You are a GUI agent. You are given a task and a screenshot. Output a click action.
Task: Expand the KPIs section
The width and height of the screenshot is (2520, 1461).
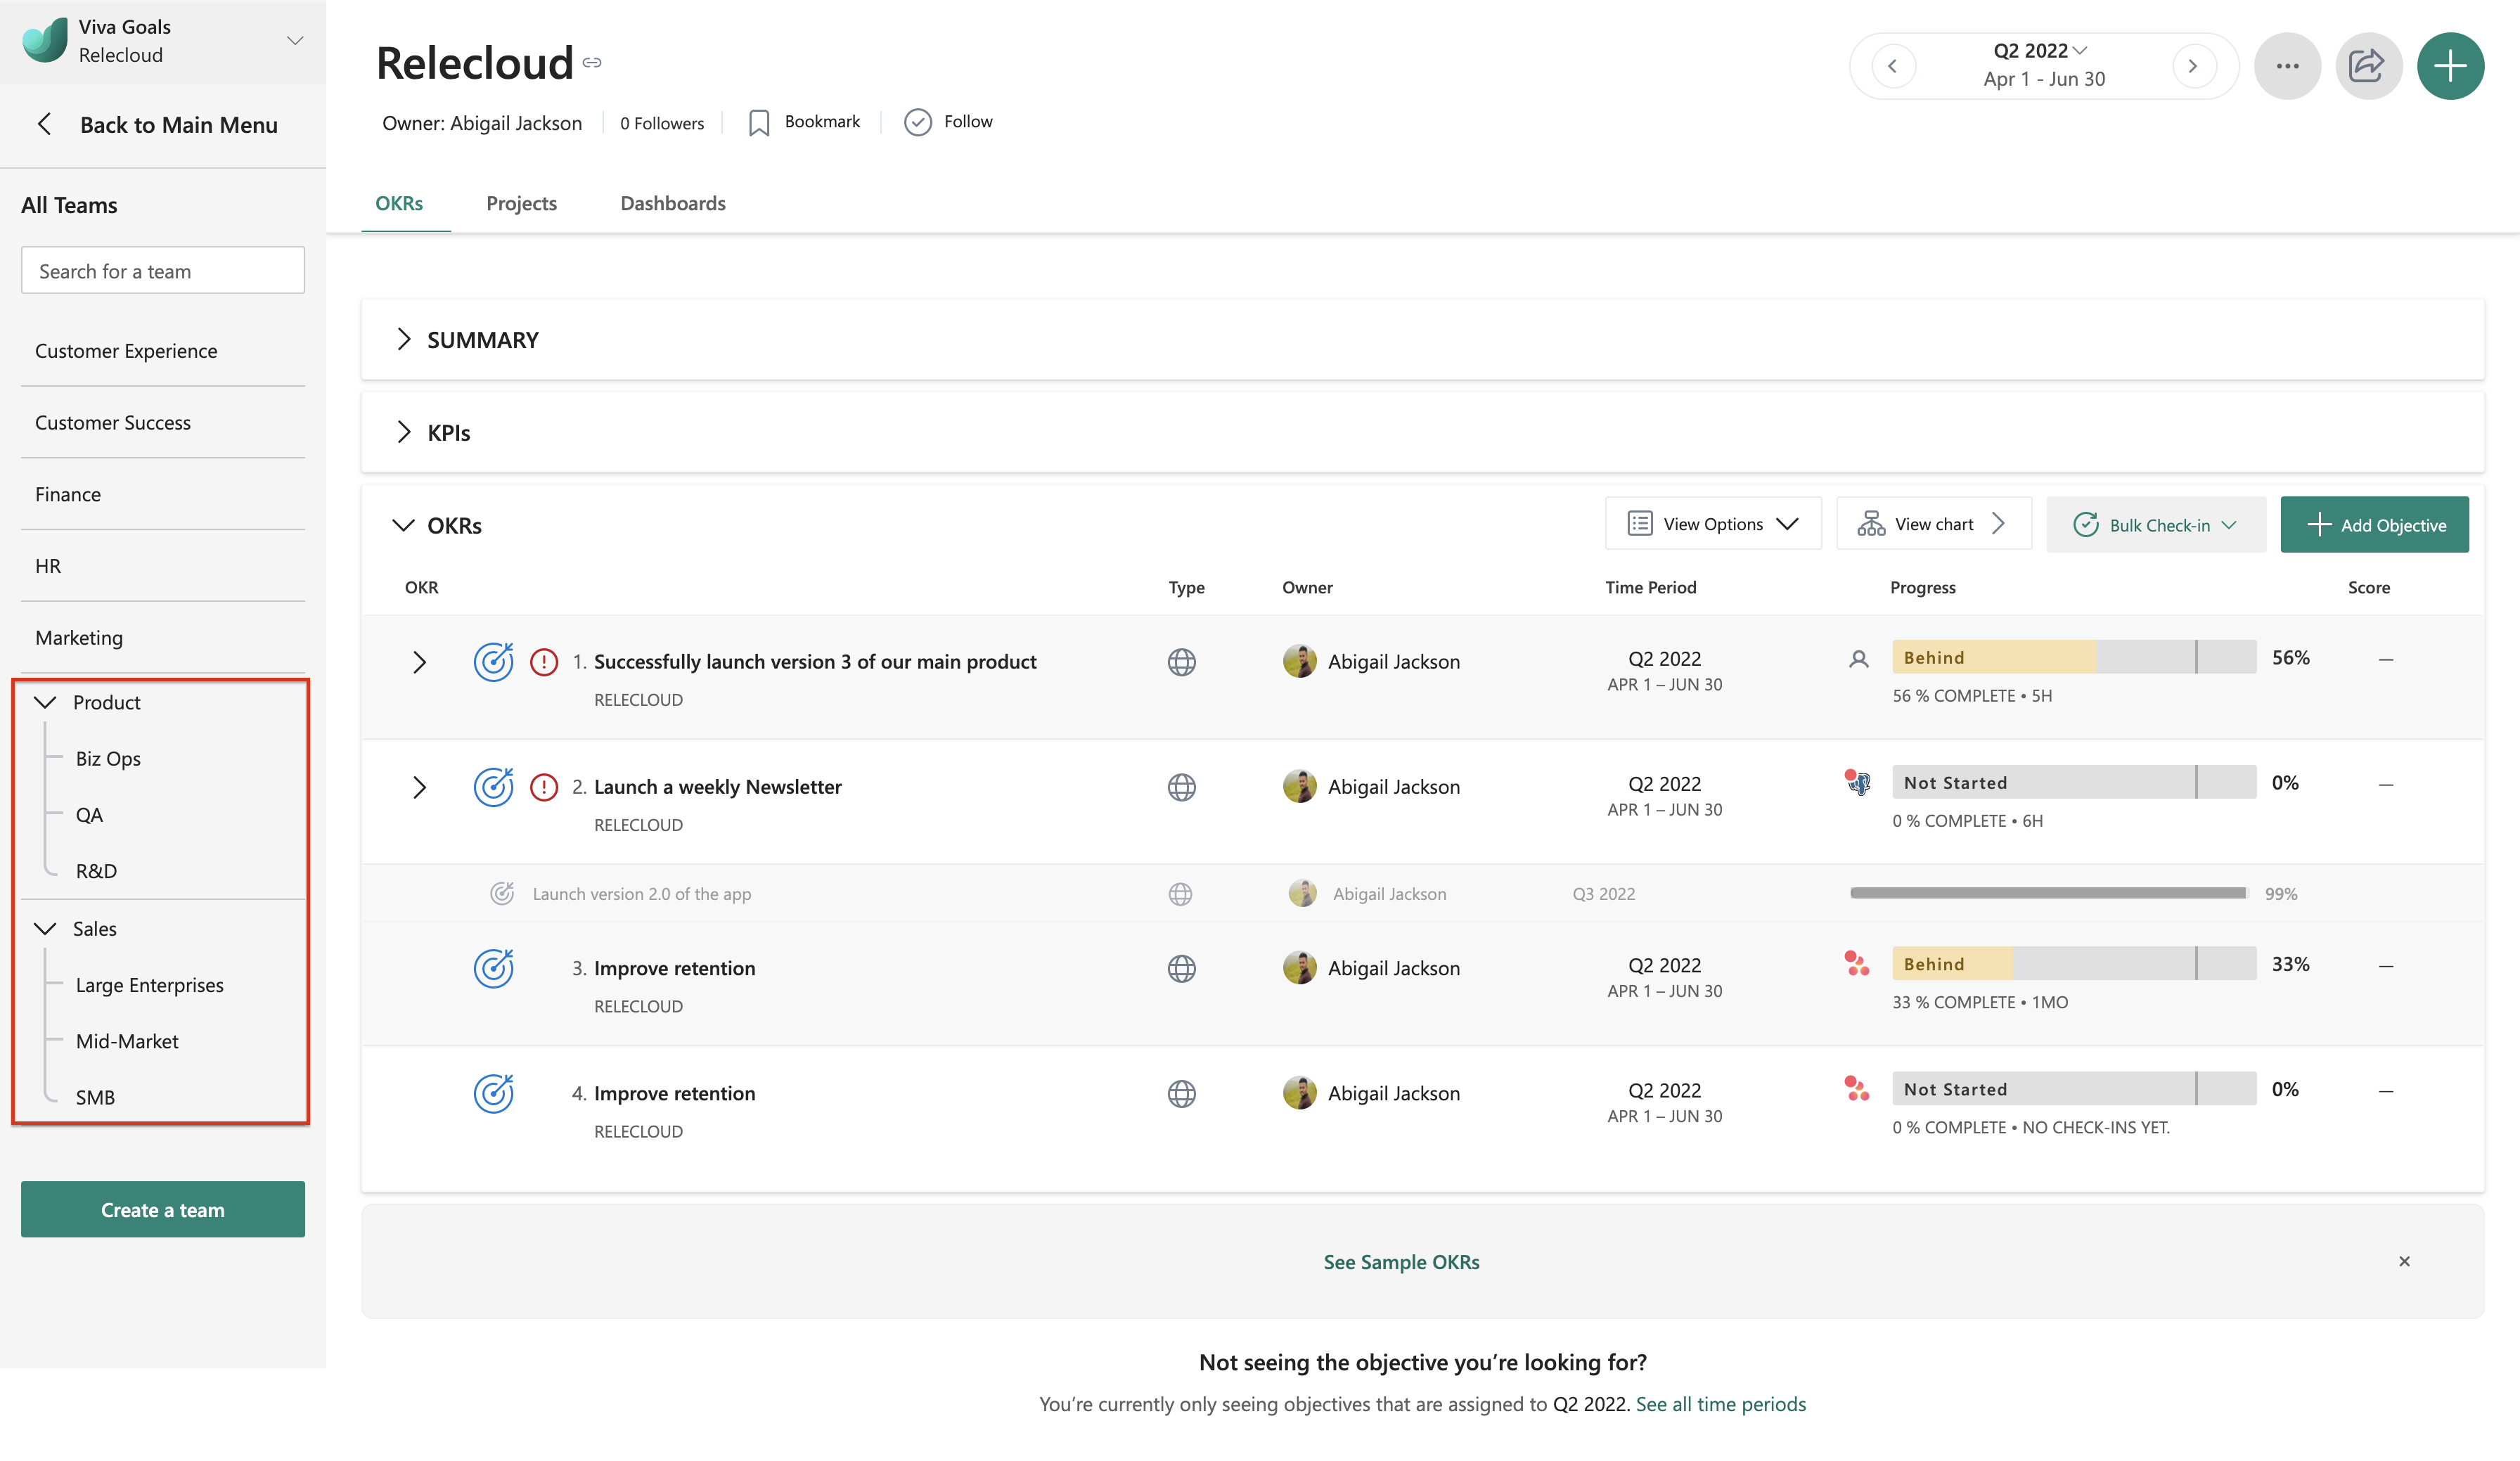tap(403, 432)
